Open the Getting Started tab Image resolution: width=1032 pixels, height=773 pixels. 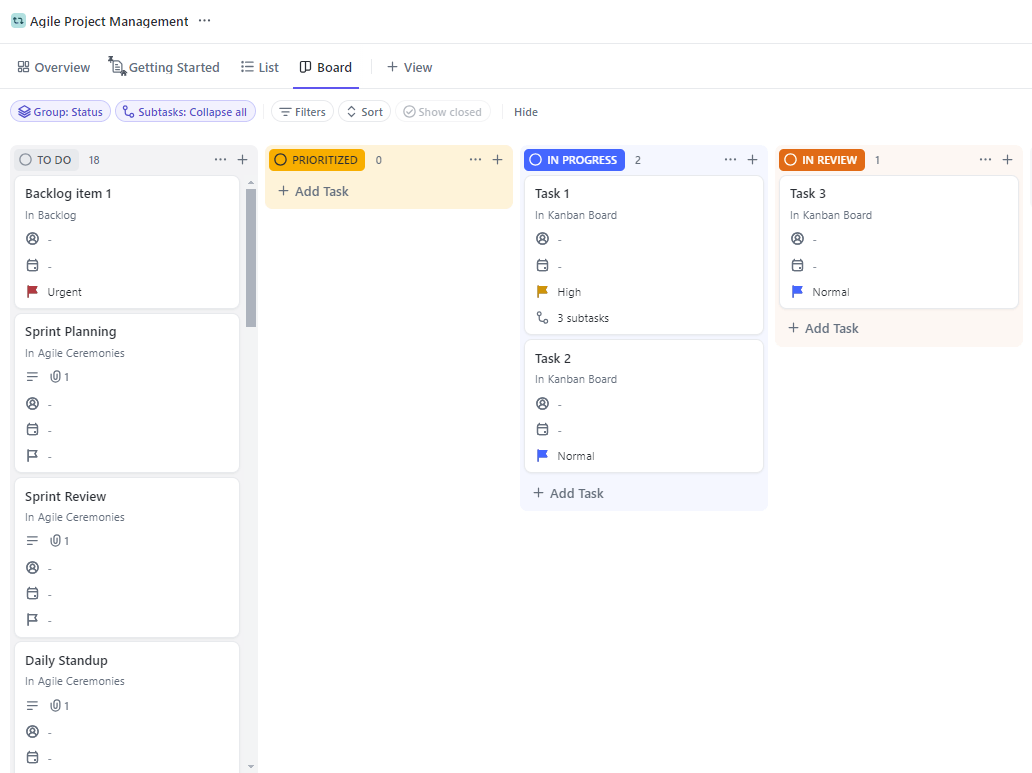[x=164, y=67]
